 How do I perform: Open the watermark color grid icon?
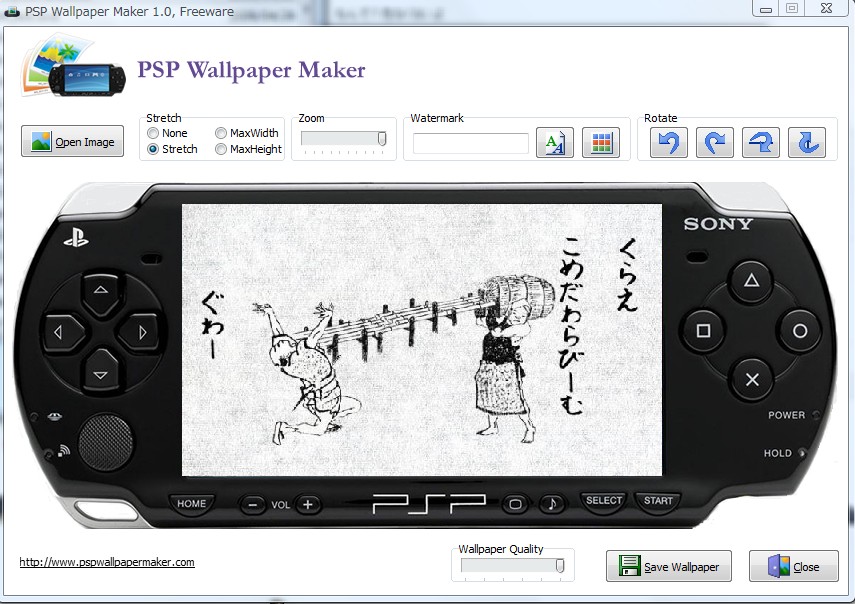point(601,143)
